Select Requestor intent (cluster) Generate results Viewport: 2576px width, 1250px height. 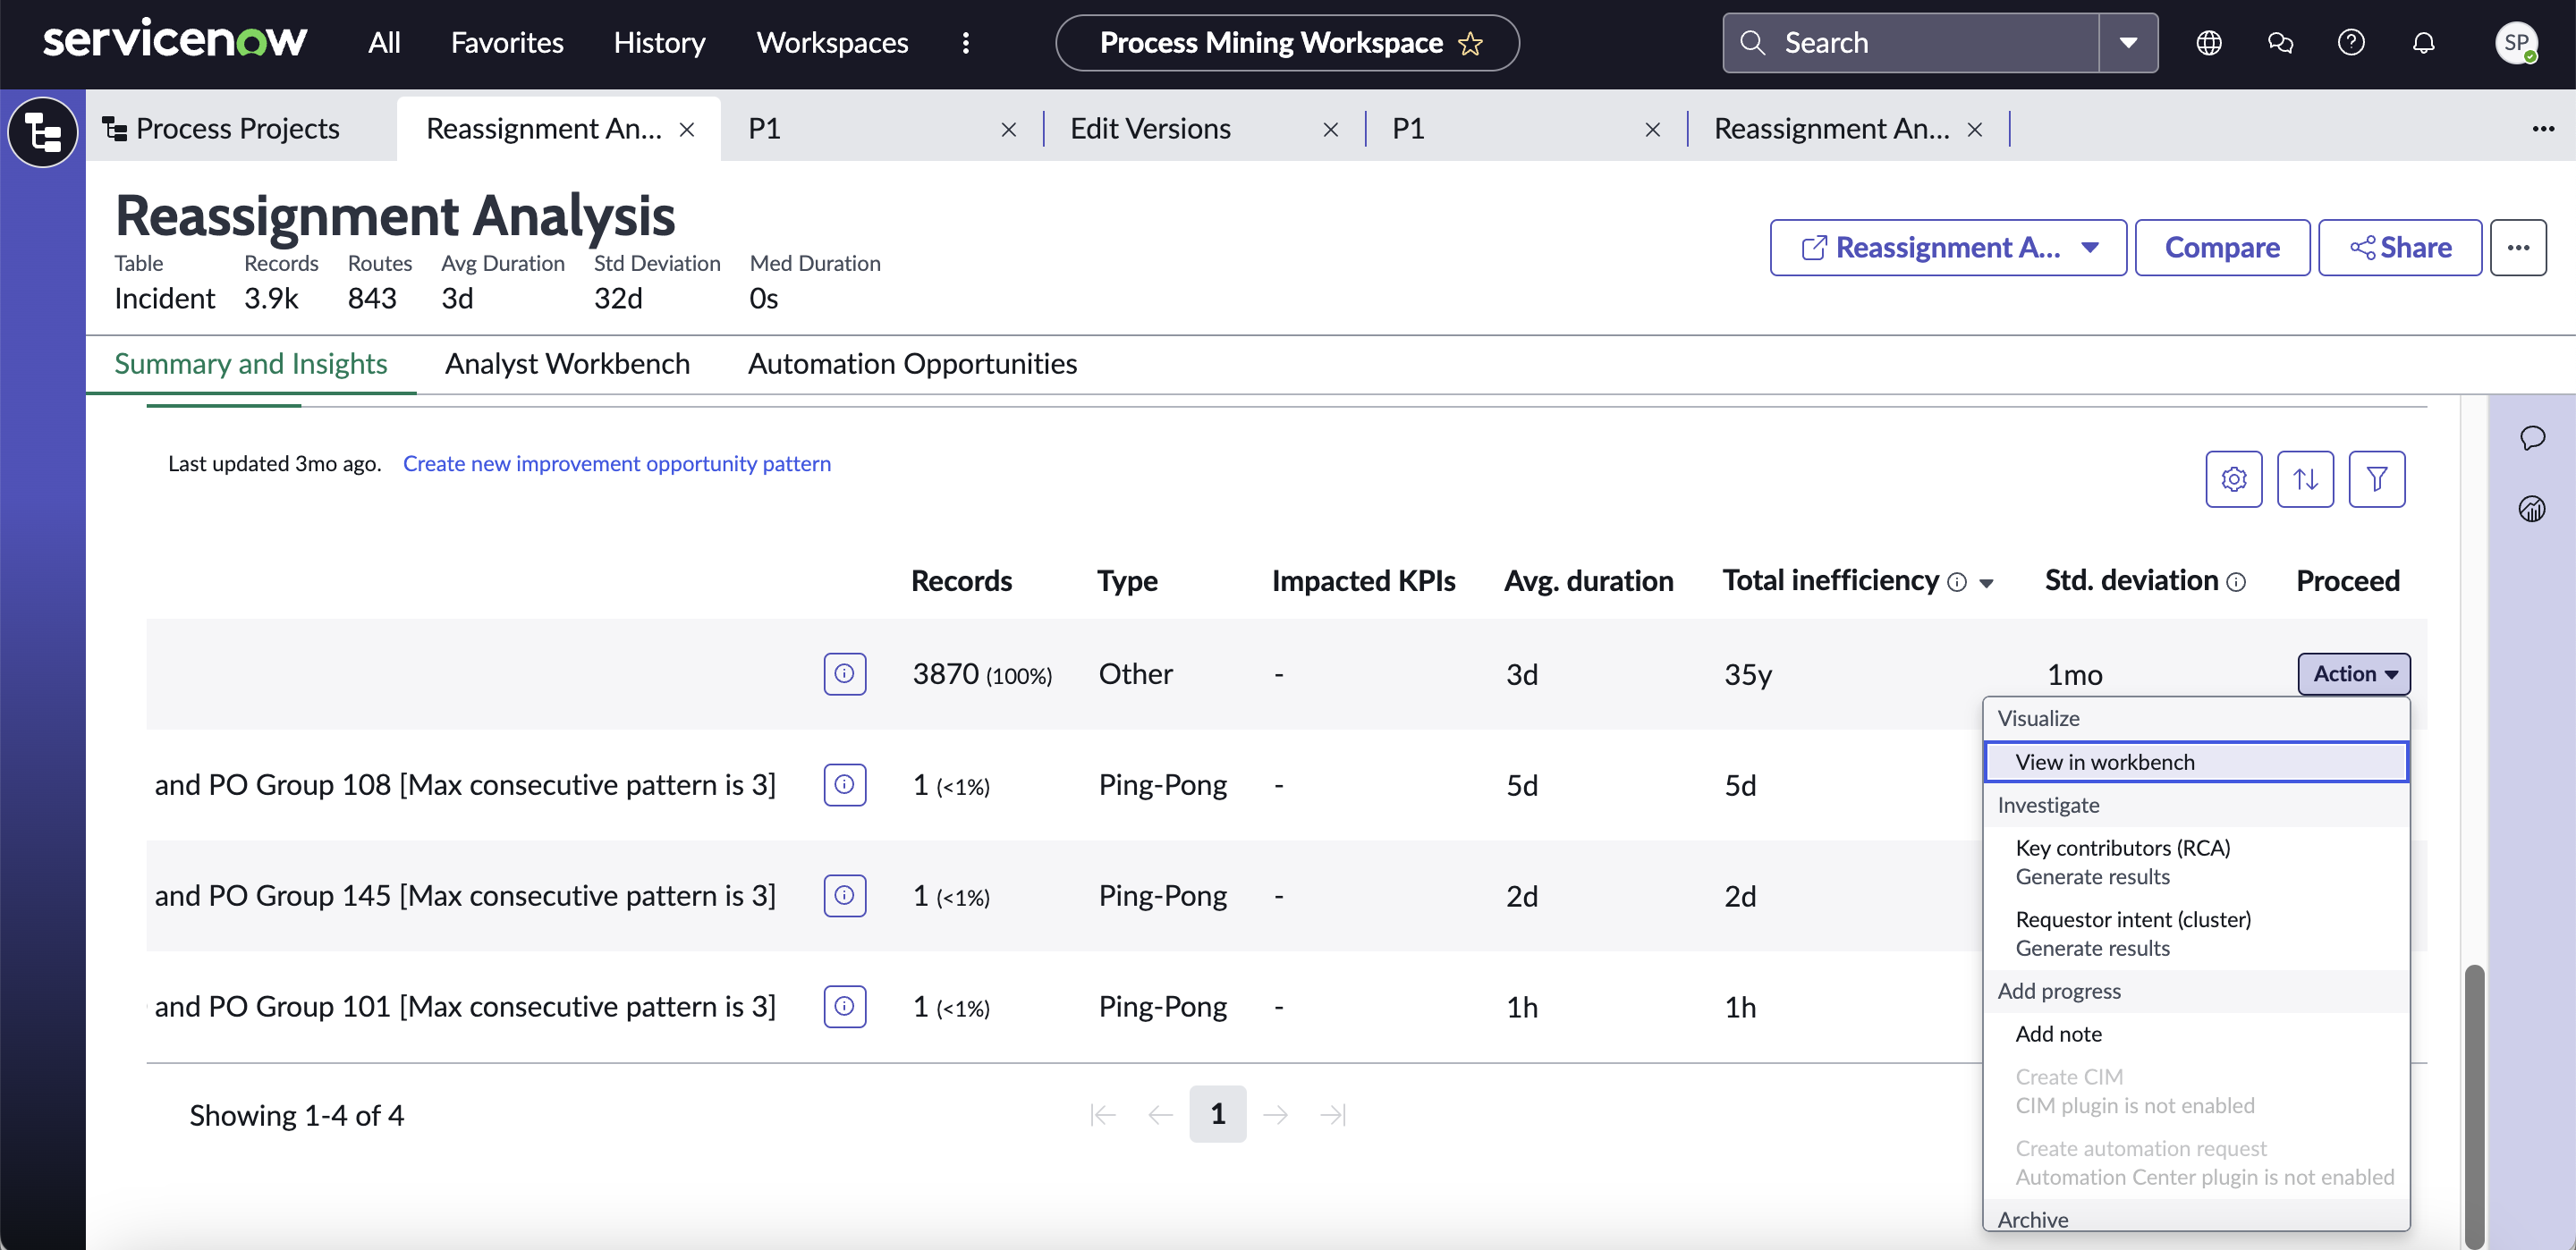tap(2196, 933)
